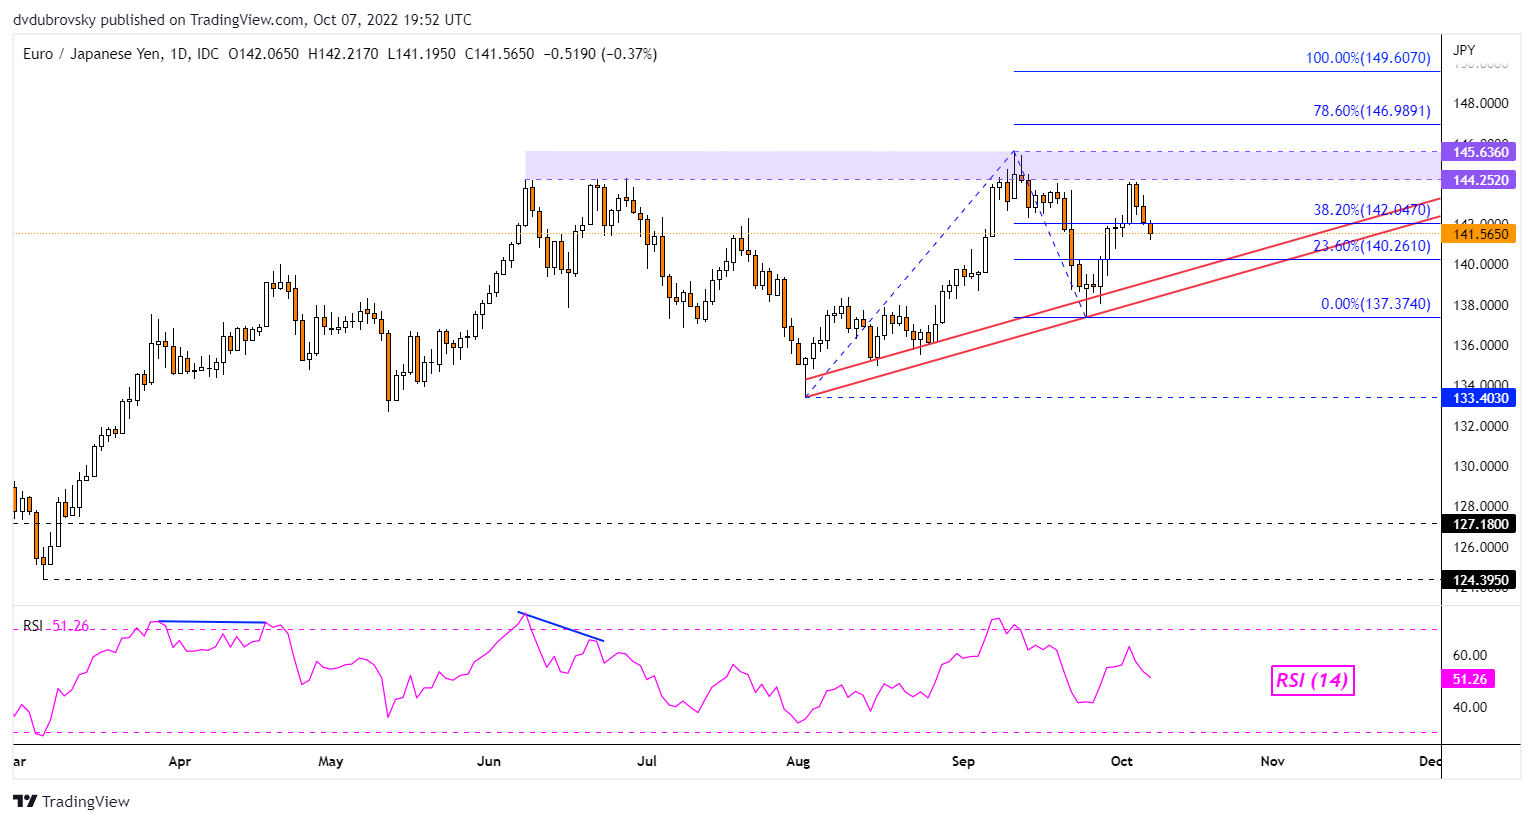This screenshot has height=823, width=1534.
Task: Click the Aug label on the time axis
Action: click(x=798, y=761)
